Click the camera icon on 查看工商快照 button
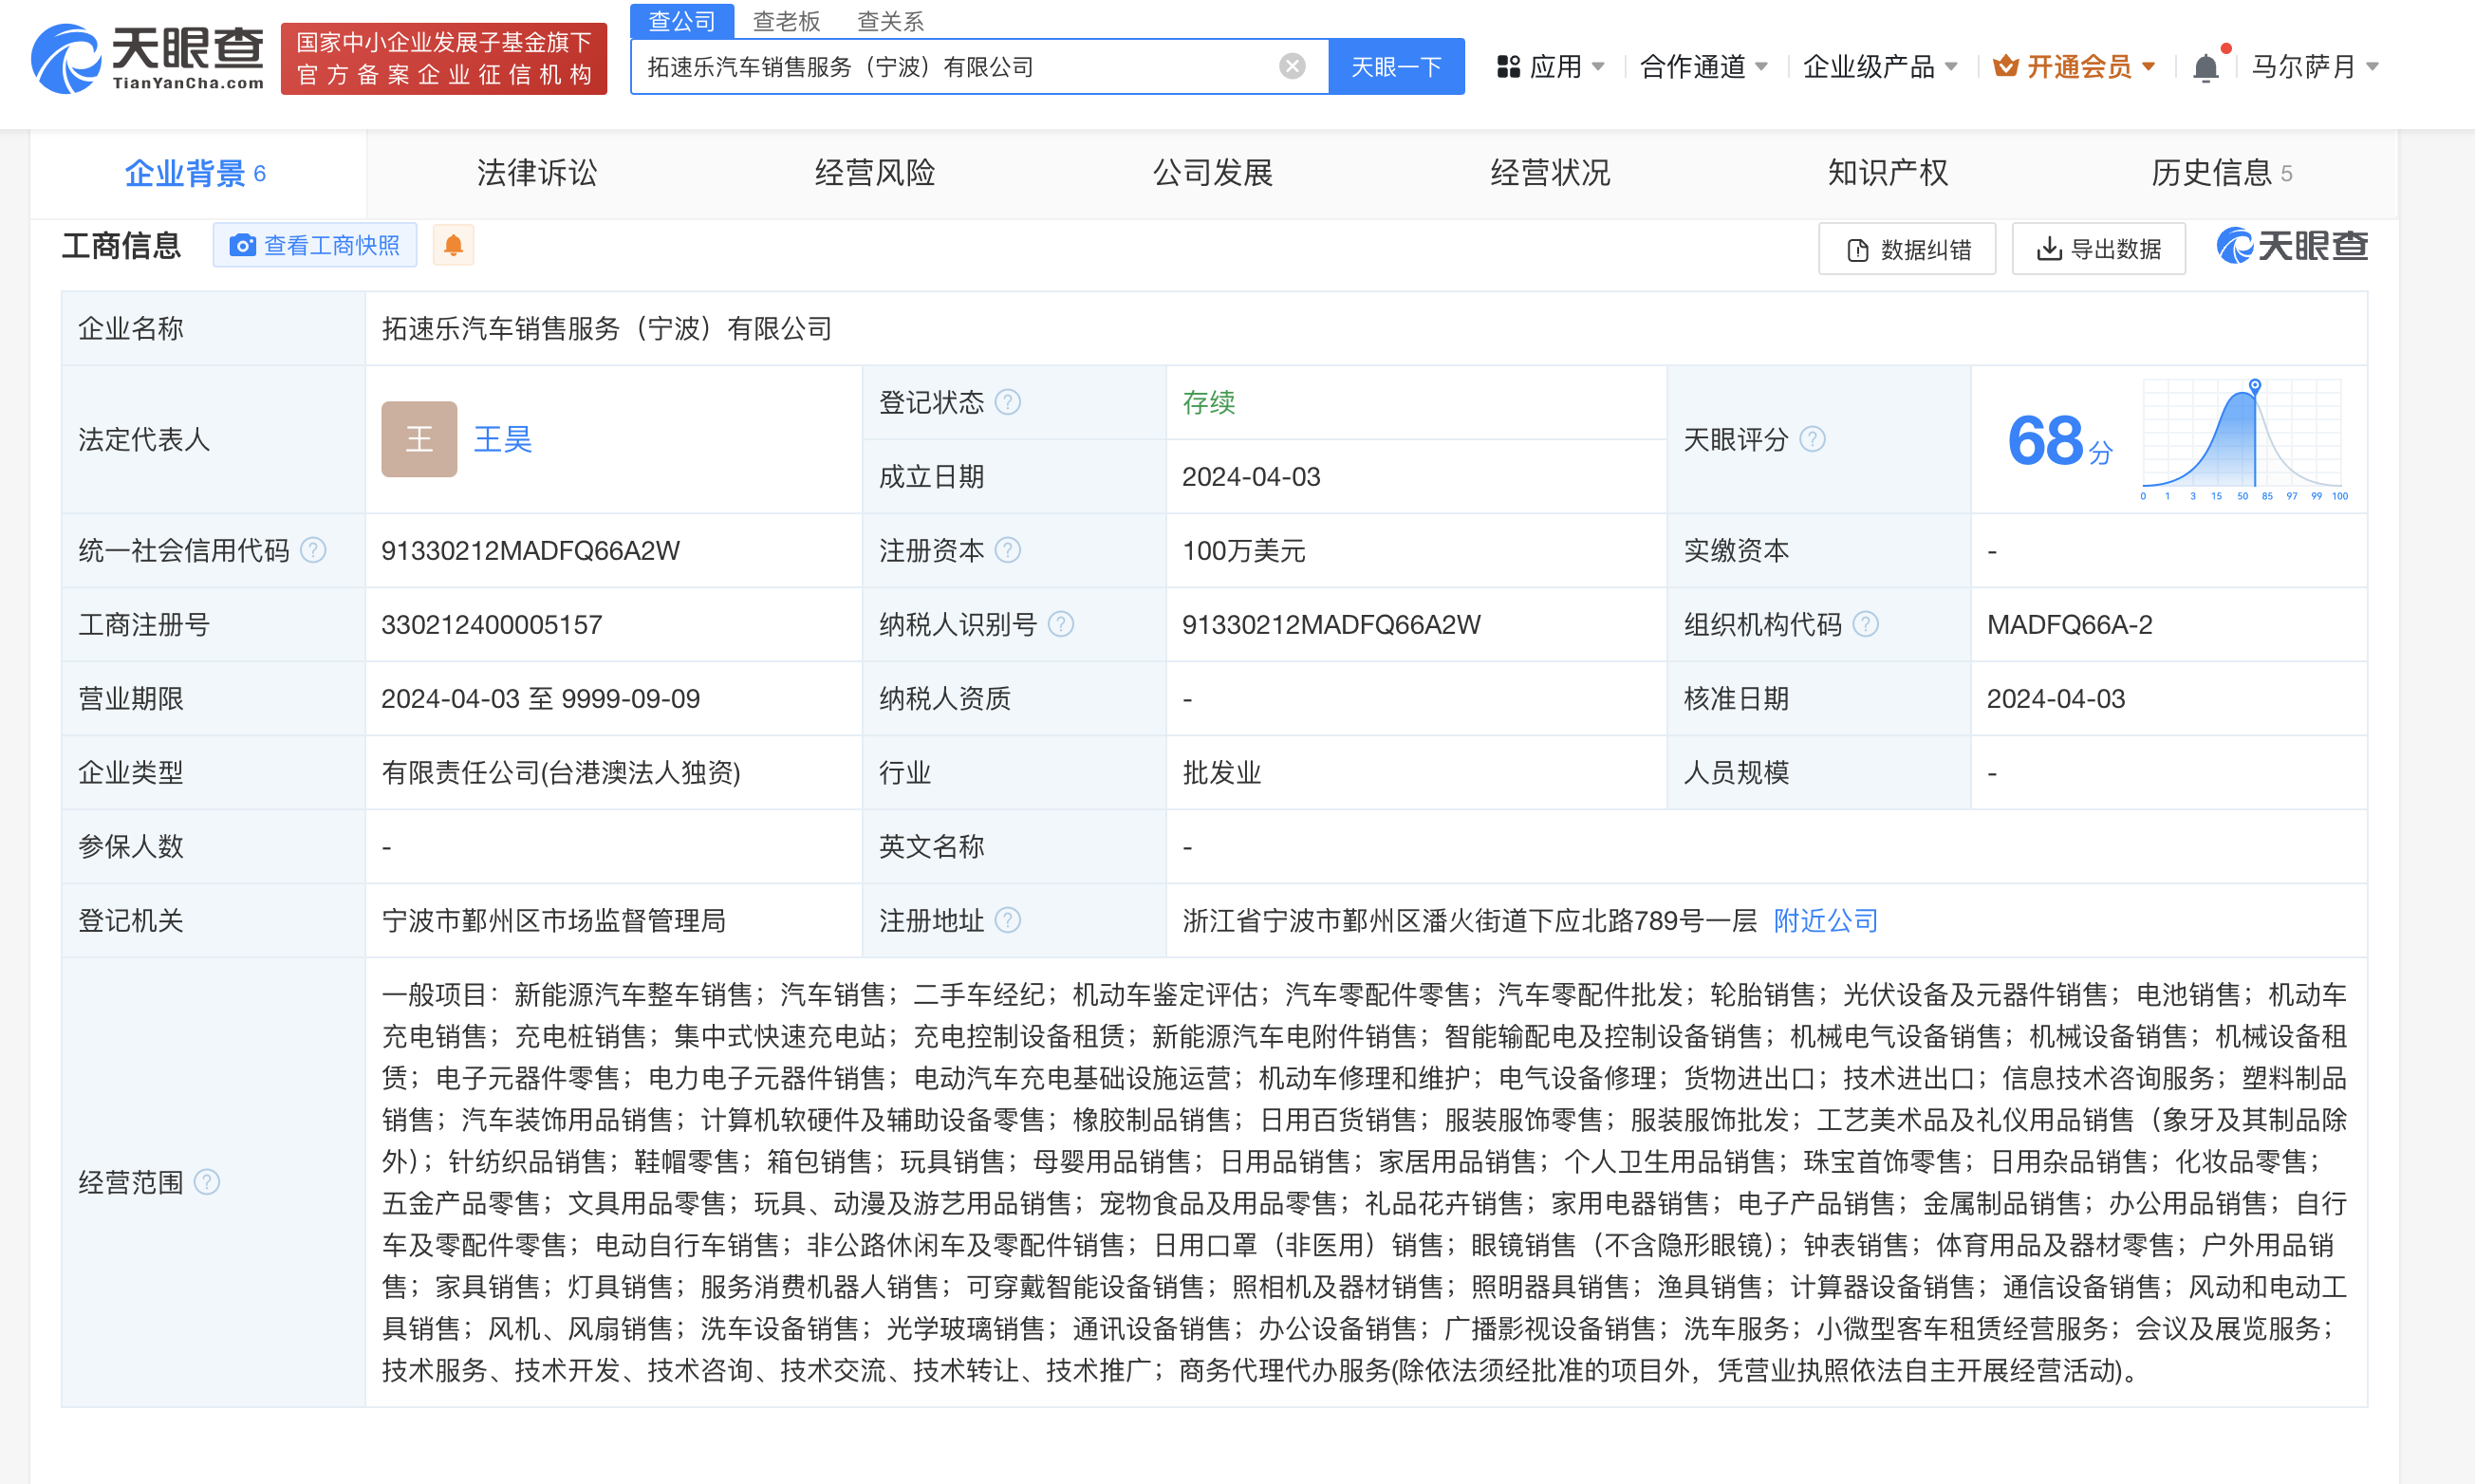 click(242, 245)
